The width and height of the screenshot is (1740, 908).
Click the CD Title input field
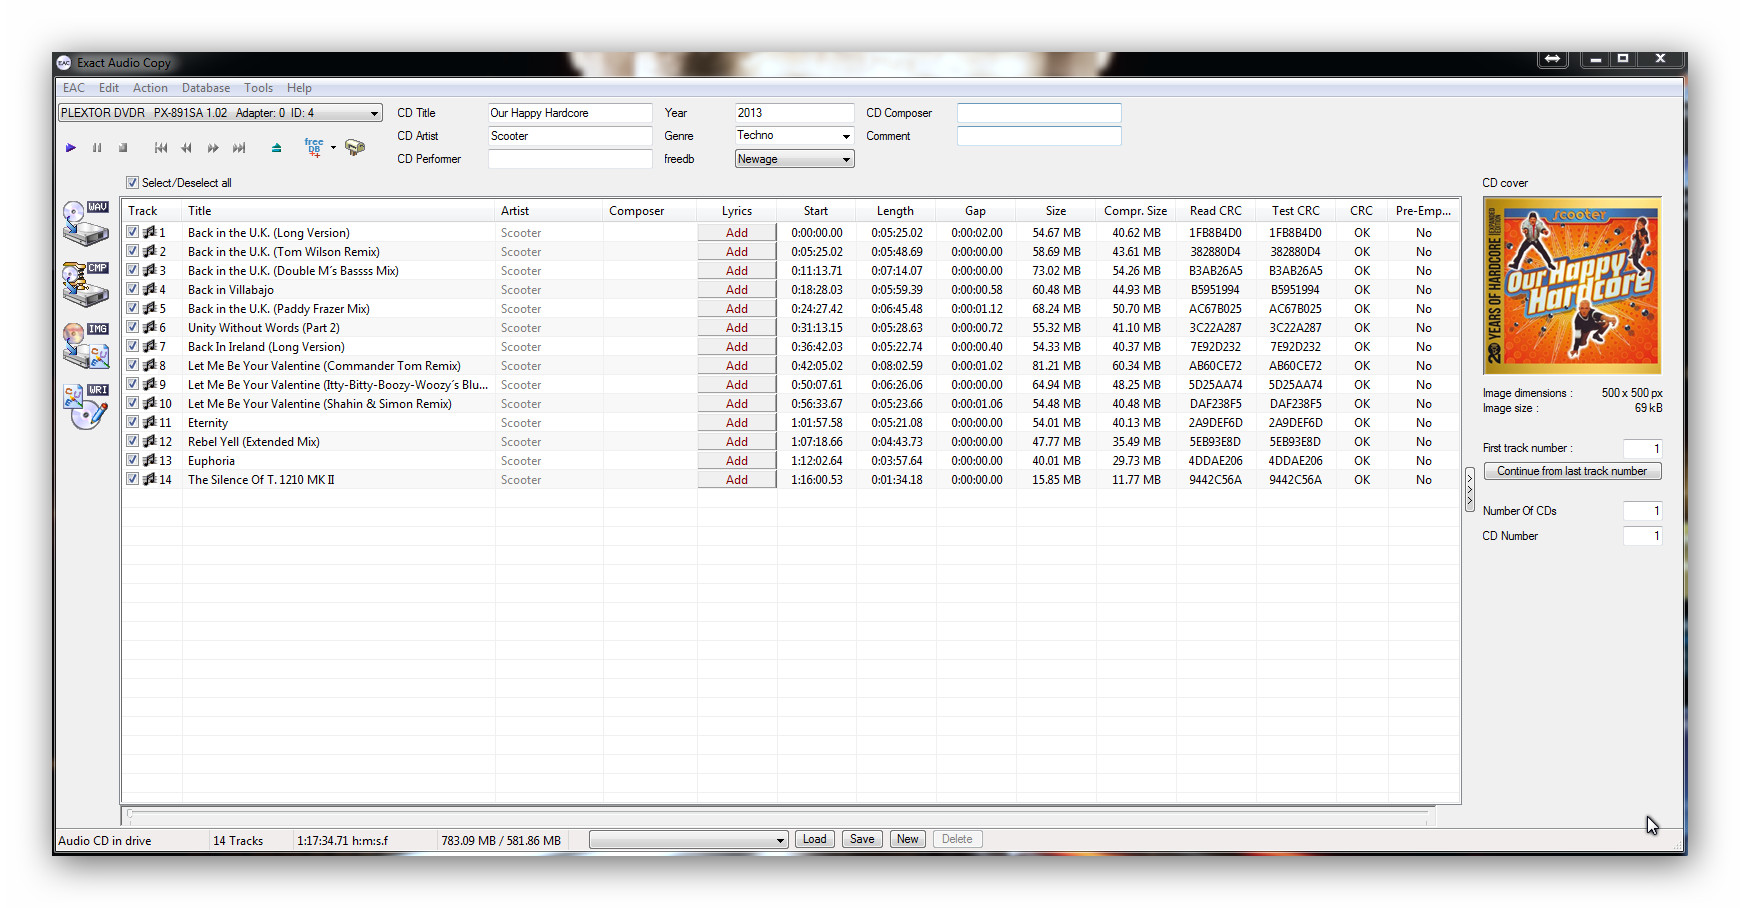pyautogui.click(x=569, y=113)
